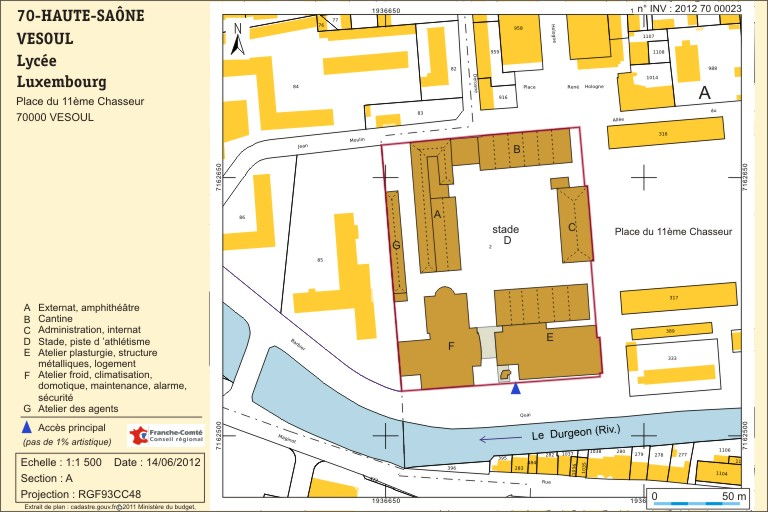Click the Place du 11ème Chasseur map label
The image size is (768, 512).
coord(673,231)
